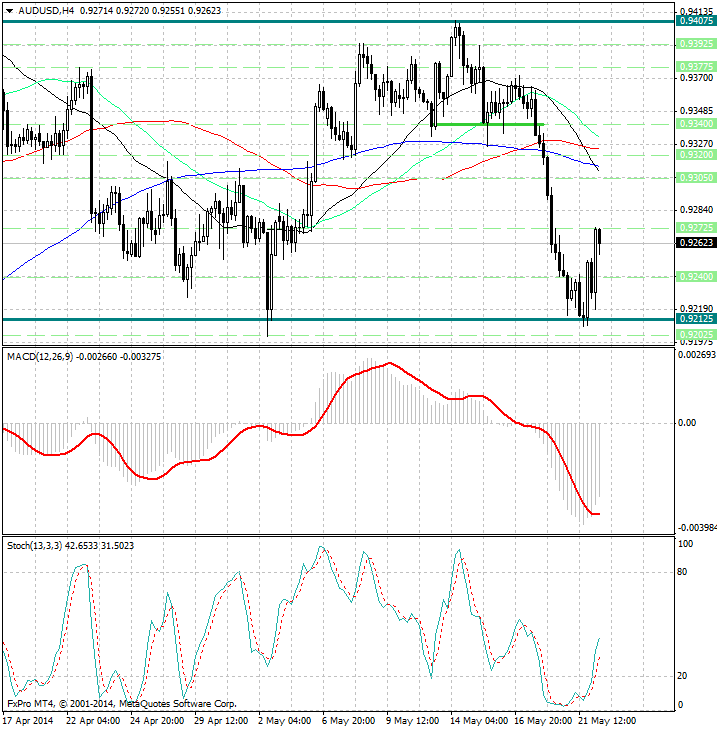Click the 0.92190 price axis label
The width and height of the screenshot is (717, 729).
[696, 309]
